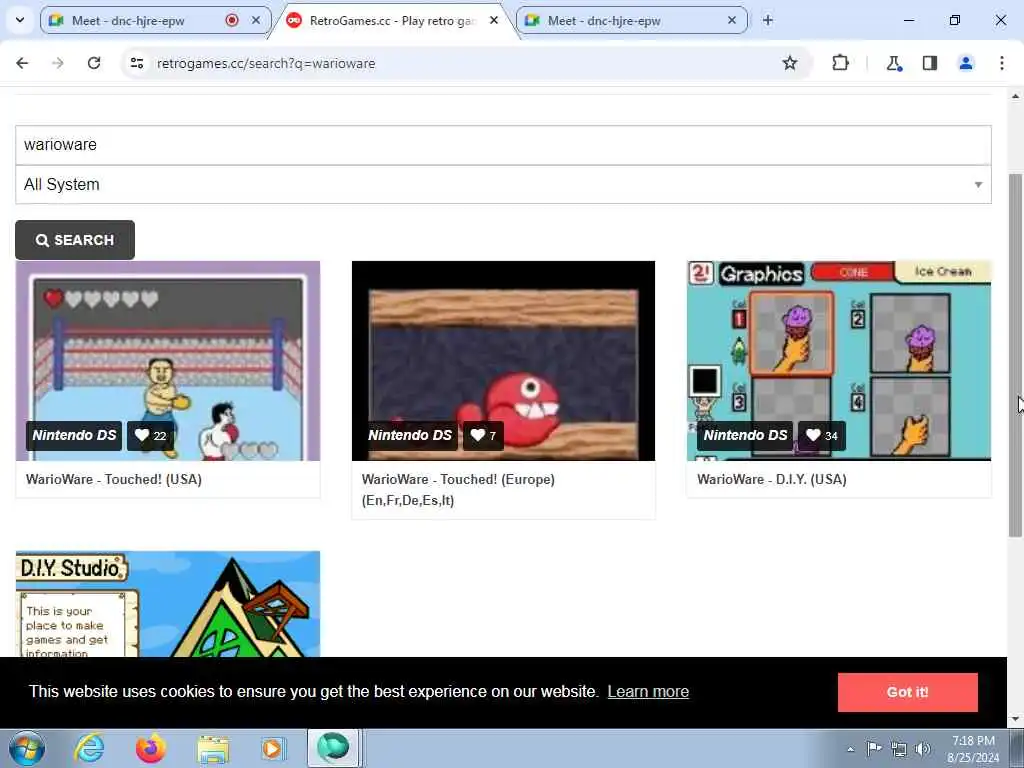Click Nintendo DS badge on Touched Europe
This screenshot has height=768, width=1024.
coord(409,436)
